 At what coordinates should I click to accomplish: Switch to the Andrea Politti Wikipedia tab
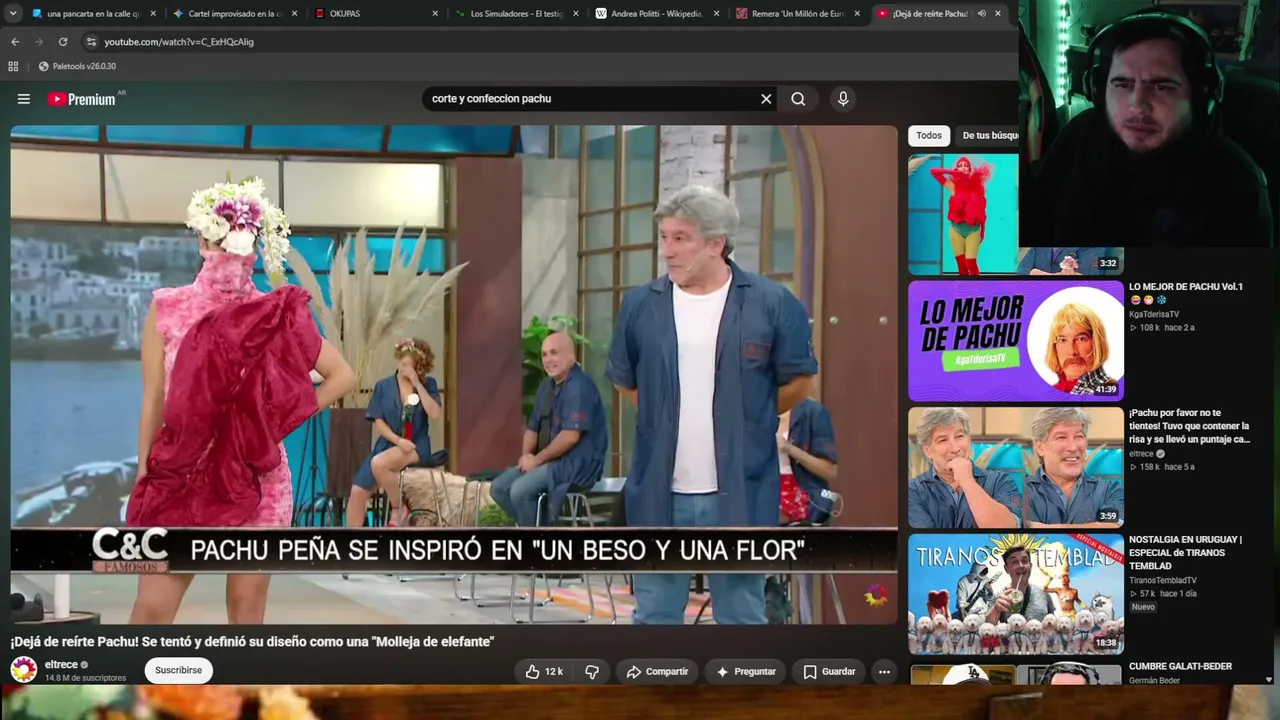pyautogui.click(x=655, y=14)
